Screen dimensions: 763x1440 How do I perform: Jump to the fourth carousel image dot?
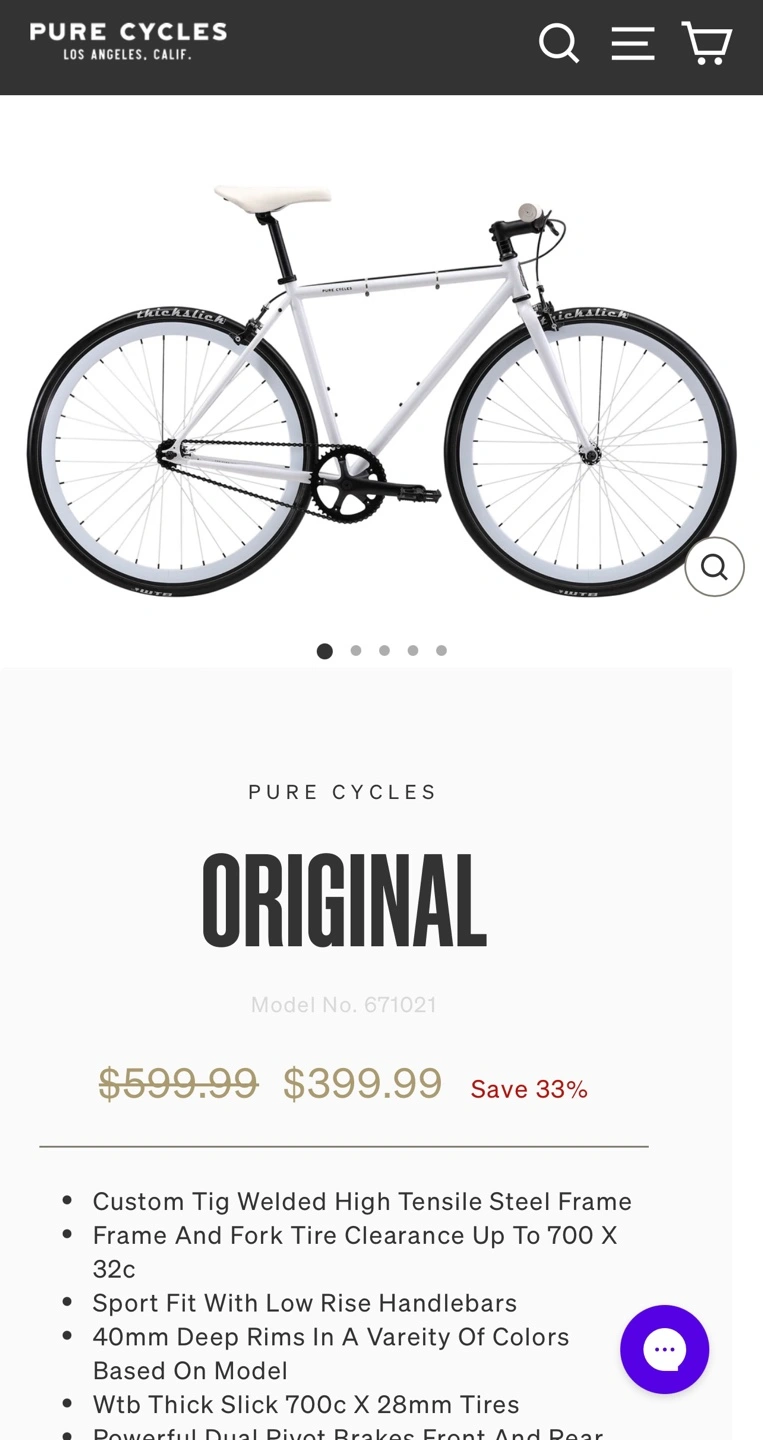413,651
